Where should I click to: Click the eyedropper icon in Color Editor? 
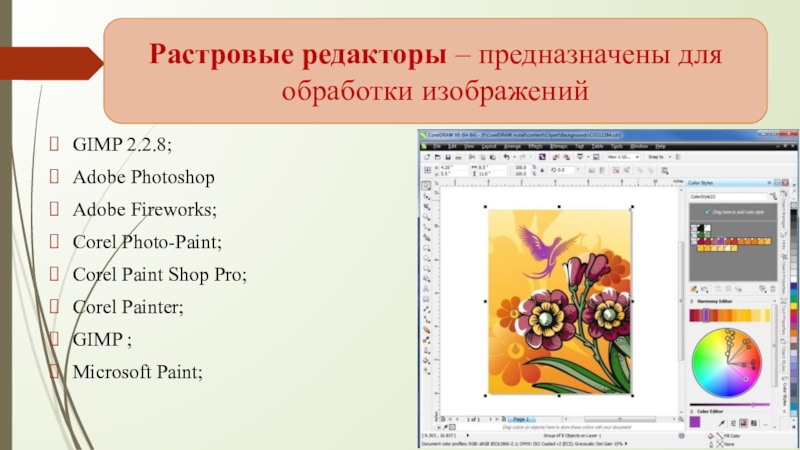click(721, 423)
